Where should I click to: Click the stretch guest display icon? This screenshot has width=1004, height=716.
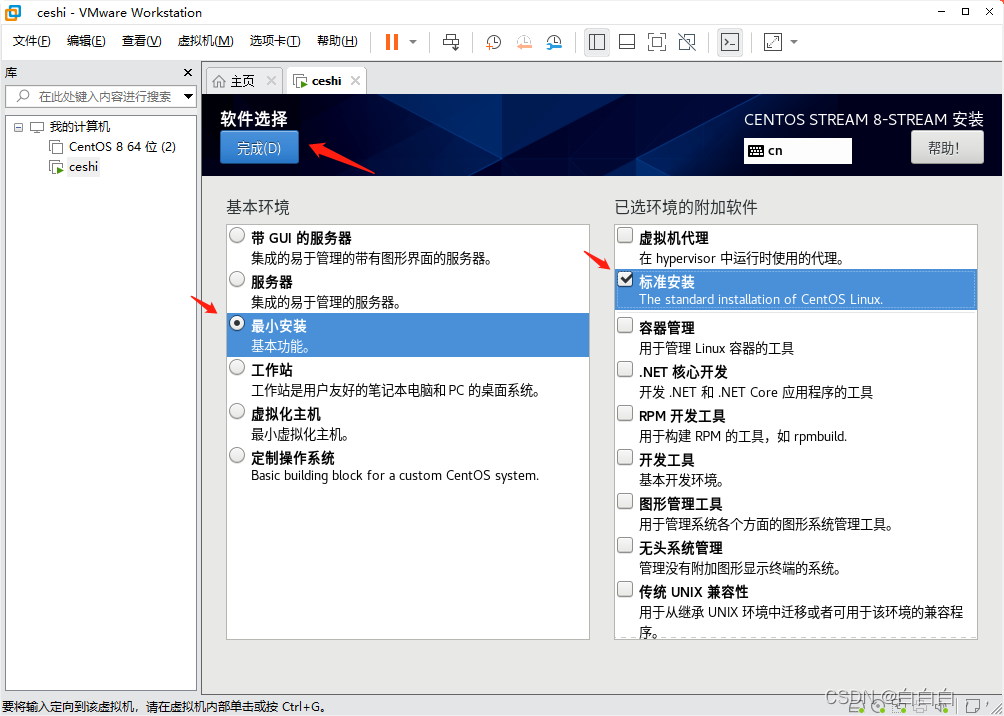773,42
